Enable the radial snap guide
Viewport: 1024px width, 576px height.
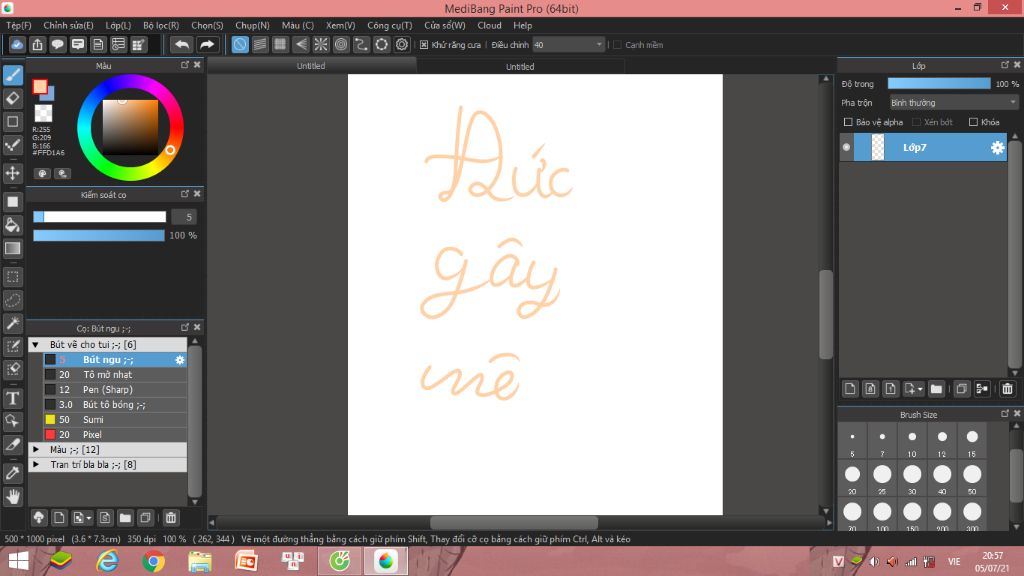tap(321, 44)
